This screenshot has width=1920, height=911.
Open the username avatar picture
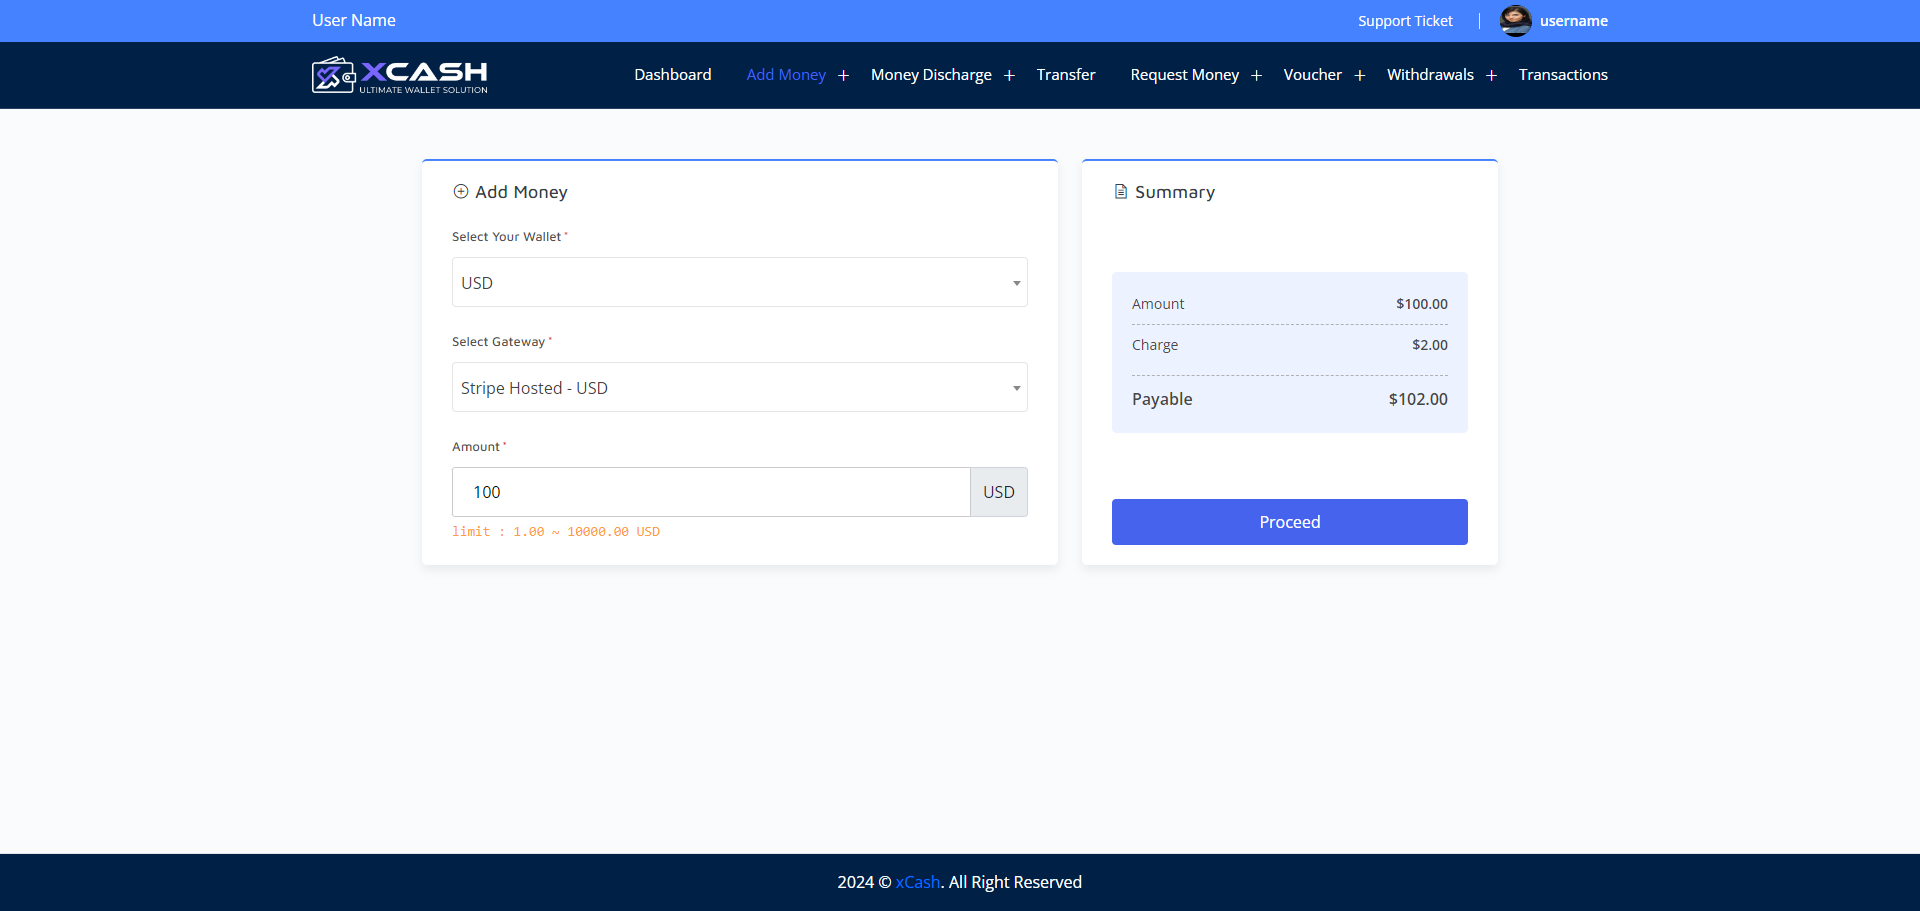1515,21
